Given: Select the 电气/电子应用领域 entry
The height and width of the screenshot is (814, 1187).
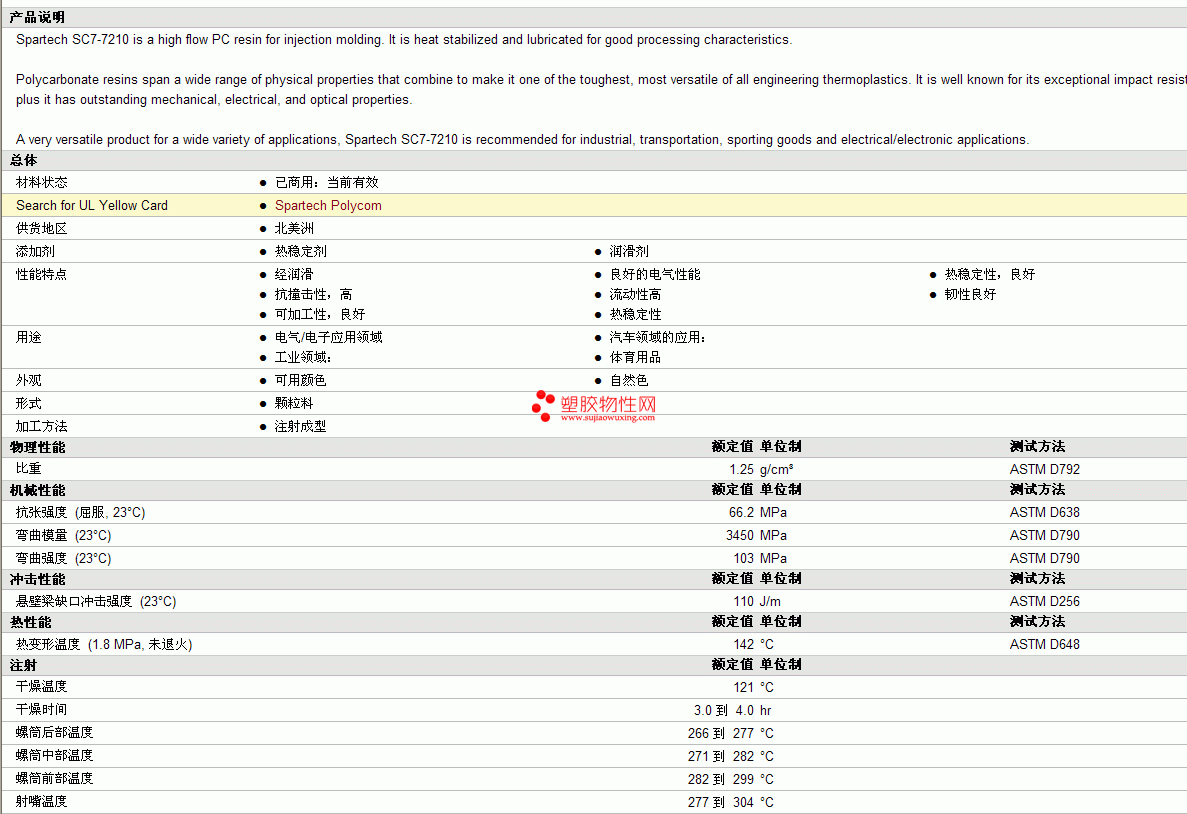Looking at the screenshot, I should pyautogui.click(x=329, y=337).
